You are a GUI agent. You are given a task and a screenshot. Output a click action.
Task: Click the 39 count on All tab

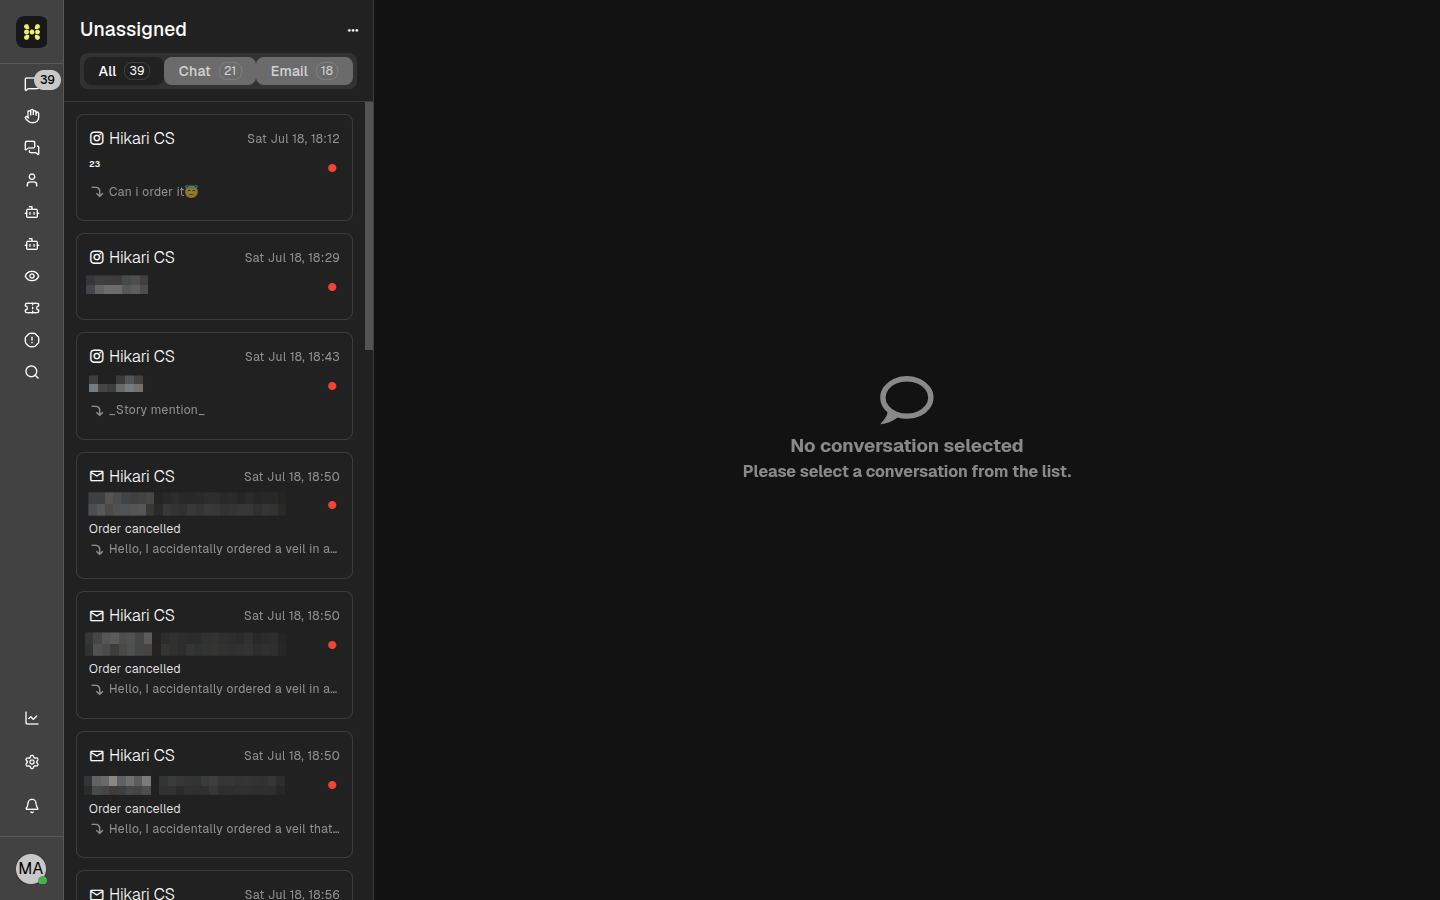pyautogui.click(x=137, y=71)
